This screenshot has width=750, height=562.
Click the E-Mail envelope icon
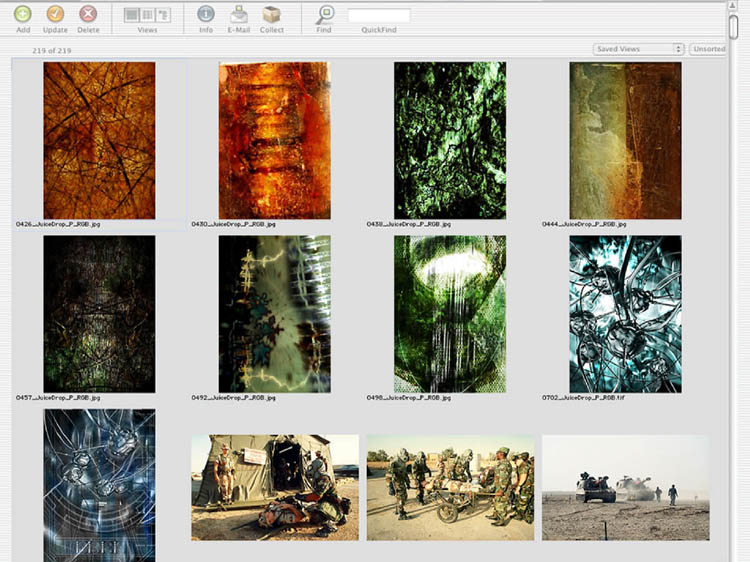(x=239, y=14)
